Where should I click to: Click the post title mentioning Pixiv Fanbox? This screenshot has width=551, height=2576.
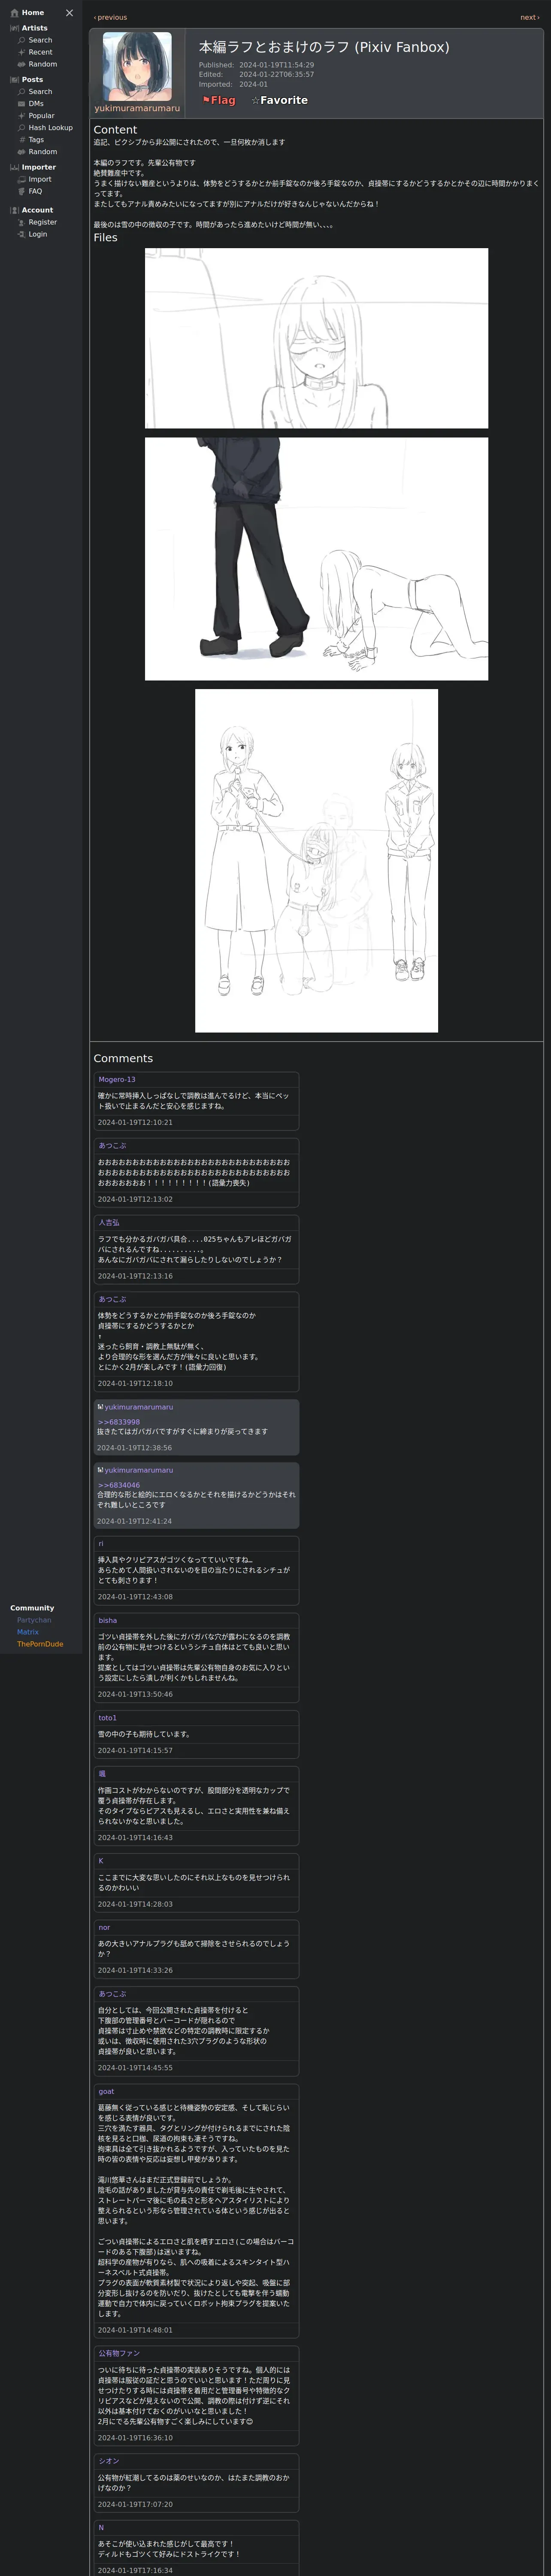click(324, 47)
